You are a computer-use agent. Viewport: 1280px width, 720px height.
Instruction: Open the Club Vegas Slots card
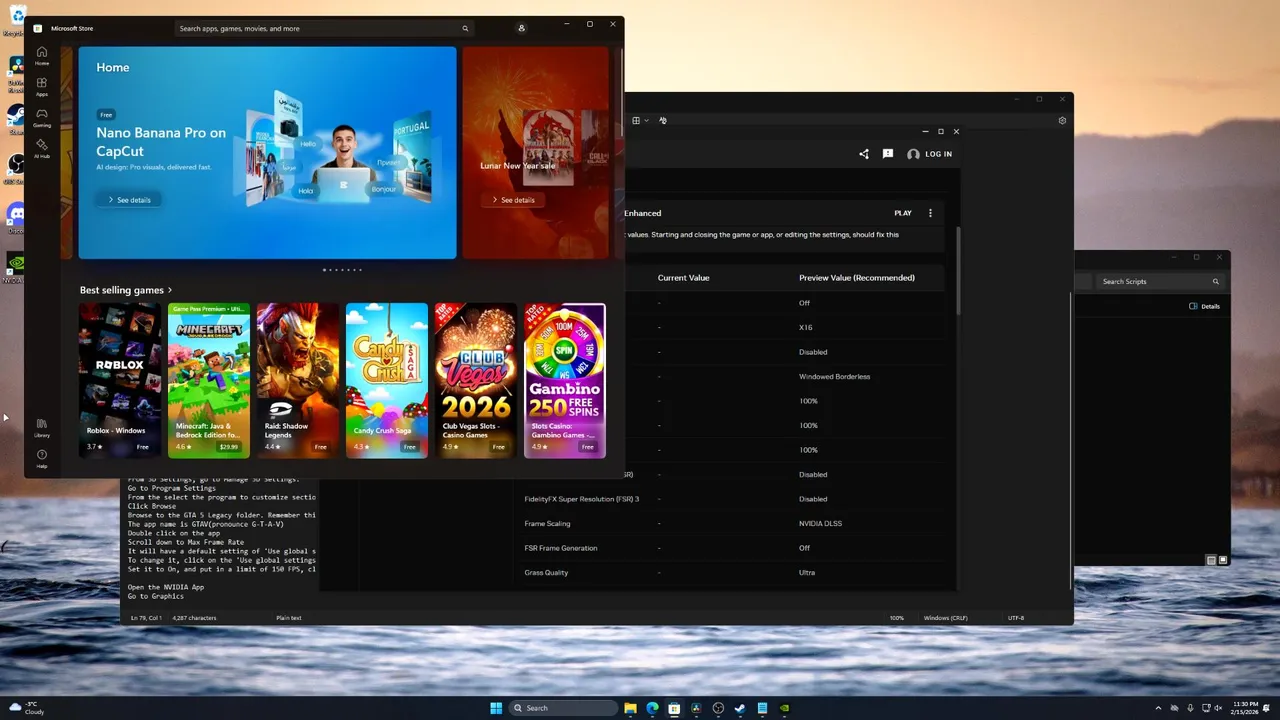tap(476, 380)
